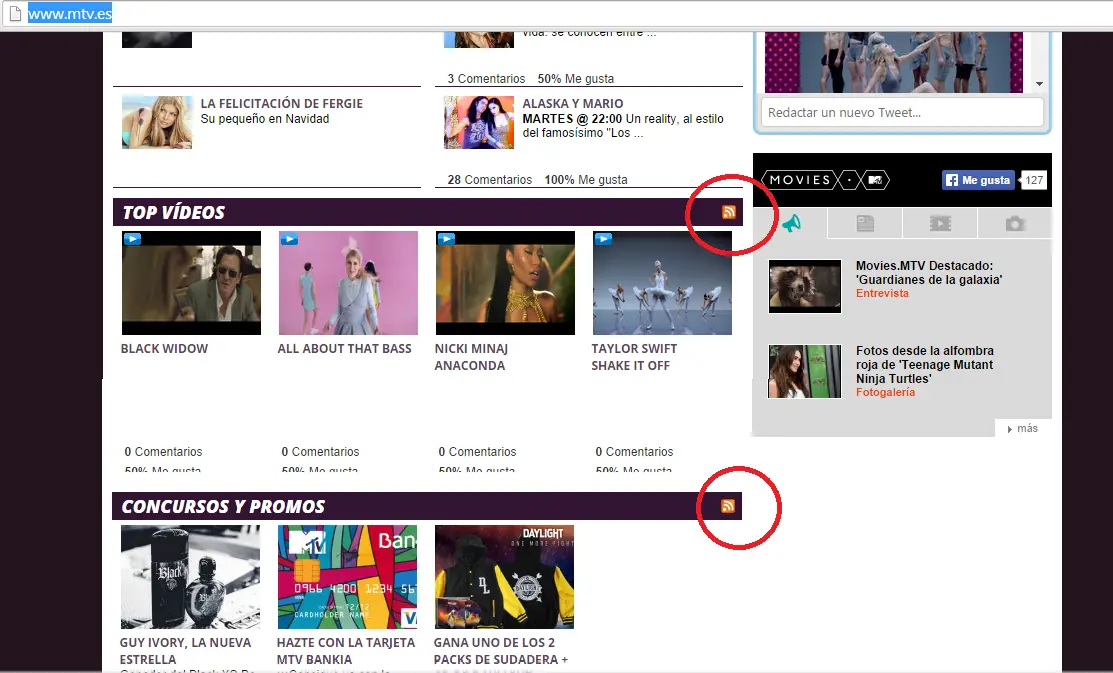The image size is (1113, 673).
Task: Click the page icon in the address bar
Action: click(x=15, y=13)
